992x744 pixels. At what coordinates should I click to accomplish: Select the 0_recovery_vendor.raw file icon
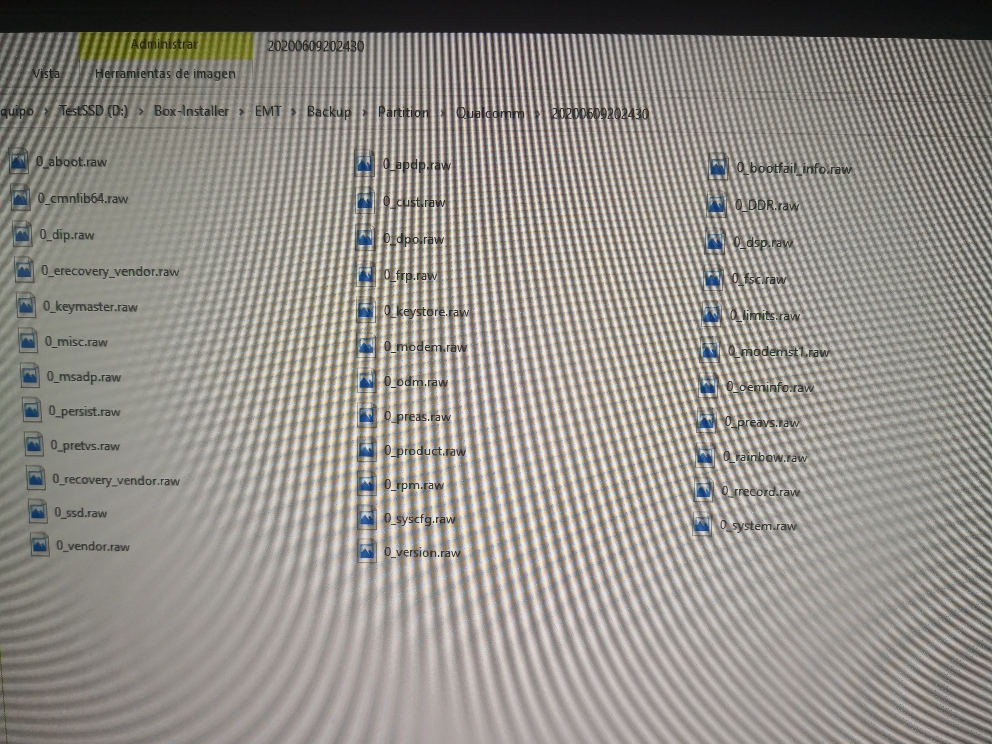[35, 479]
